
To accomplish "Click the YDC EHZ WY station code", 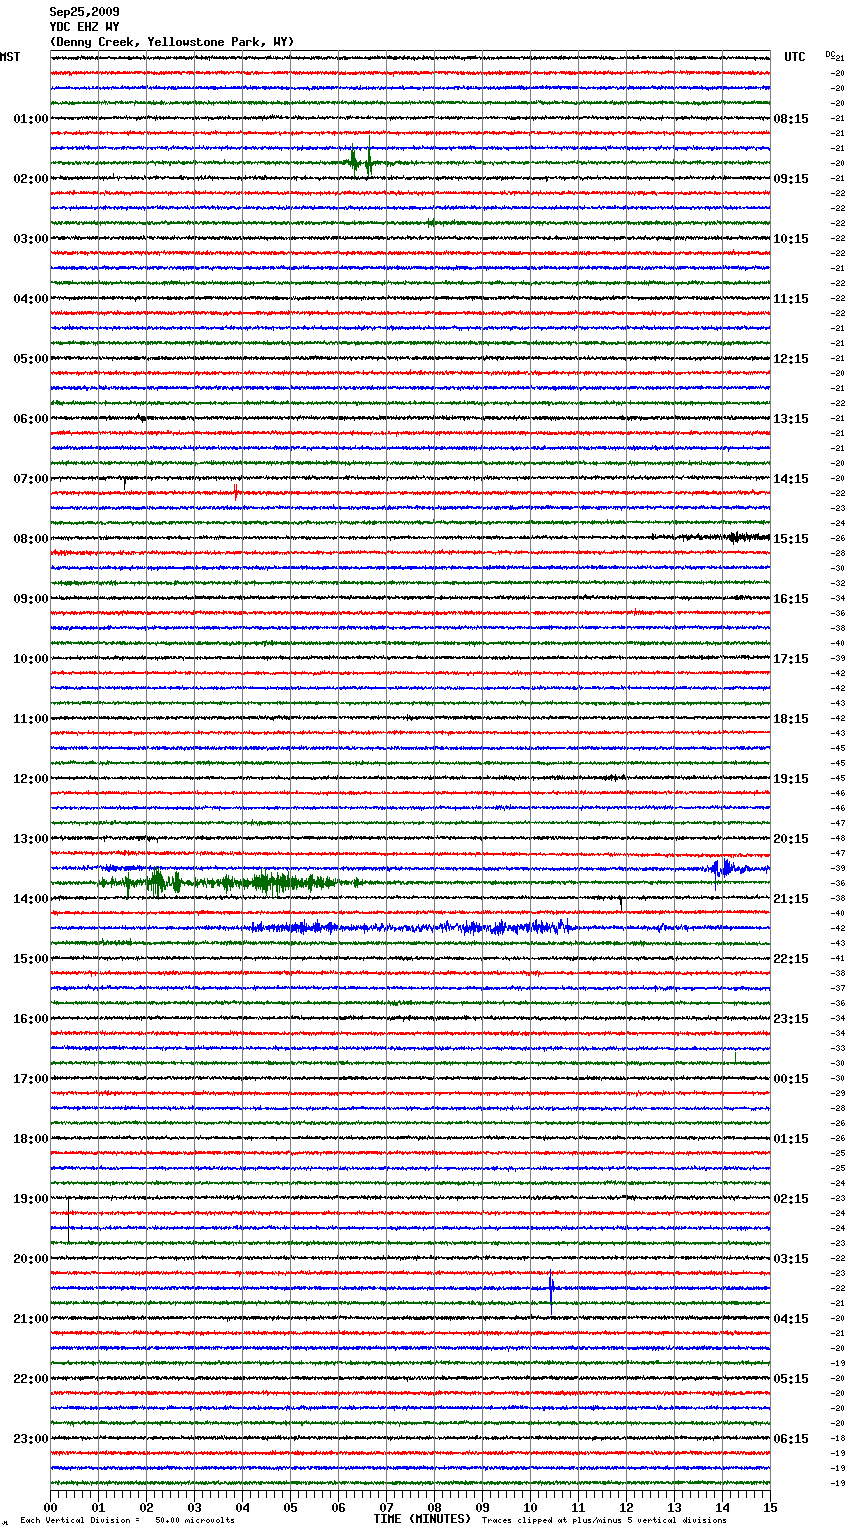I will tap(84, 27).
